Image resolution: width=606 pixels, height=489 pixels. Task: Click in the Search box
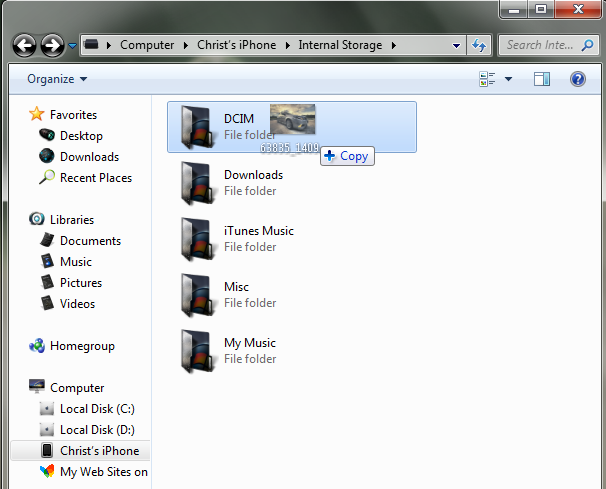point(538,45)
